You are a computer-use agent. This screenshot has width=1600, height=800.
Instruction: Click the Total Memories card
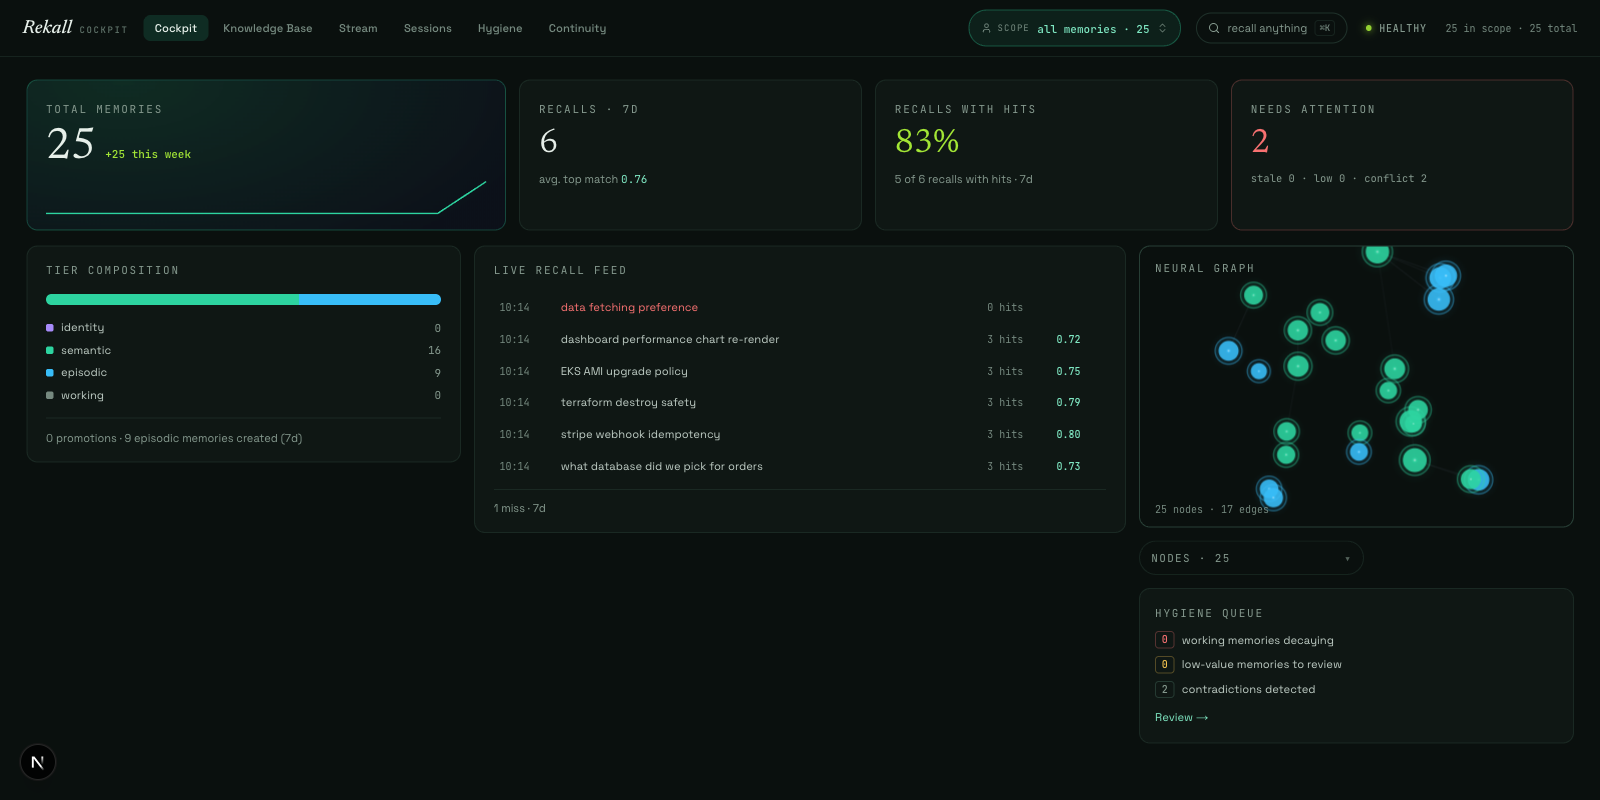tap(266, 155)
